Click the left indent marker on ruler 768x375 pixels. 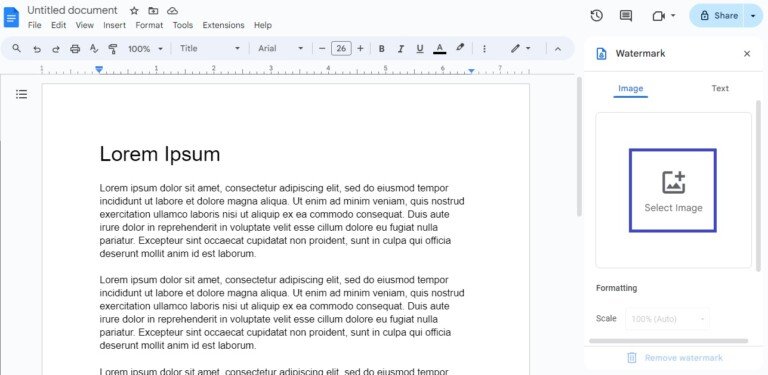tap(99, 70)
